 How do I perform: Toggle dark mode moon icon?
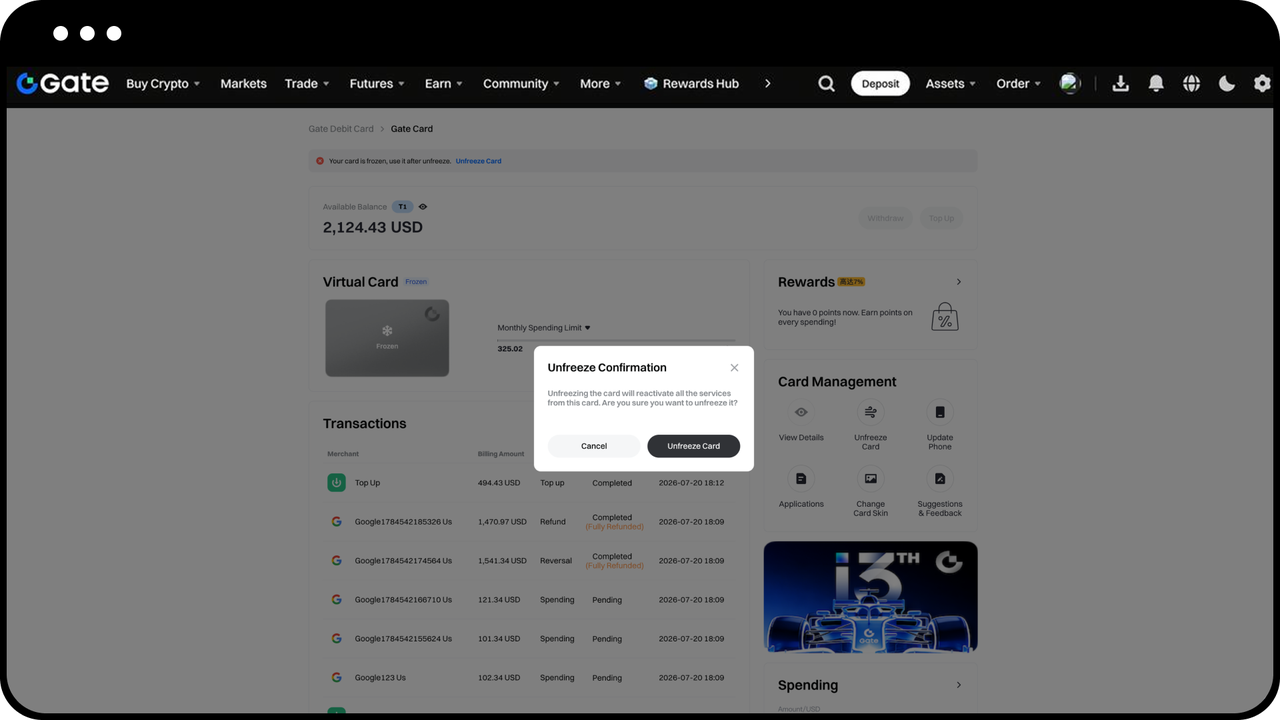click(1227, 84)
